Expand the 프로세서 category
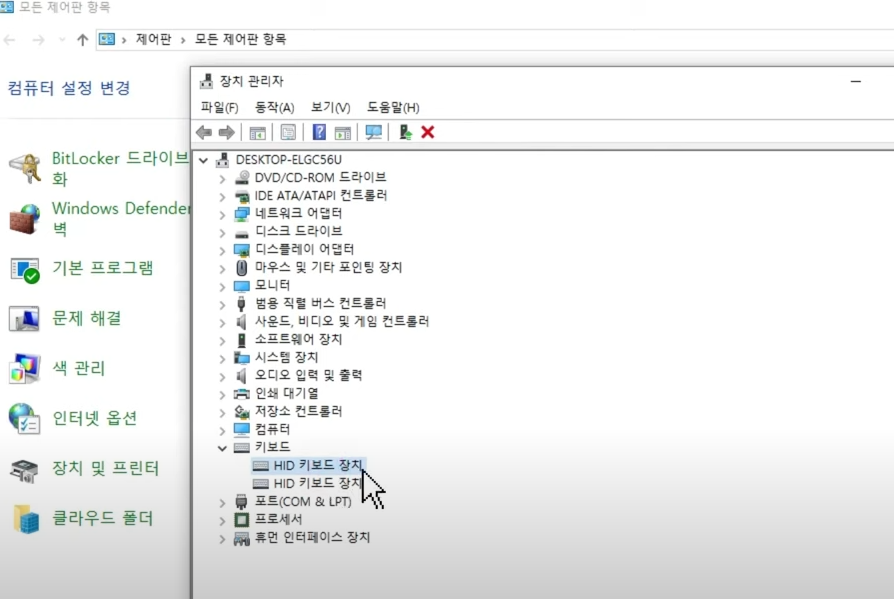The image size is (894, 599). click(221, 519)
